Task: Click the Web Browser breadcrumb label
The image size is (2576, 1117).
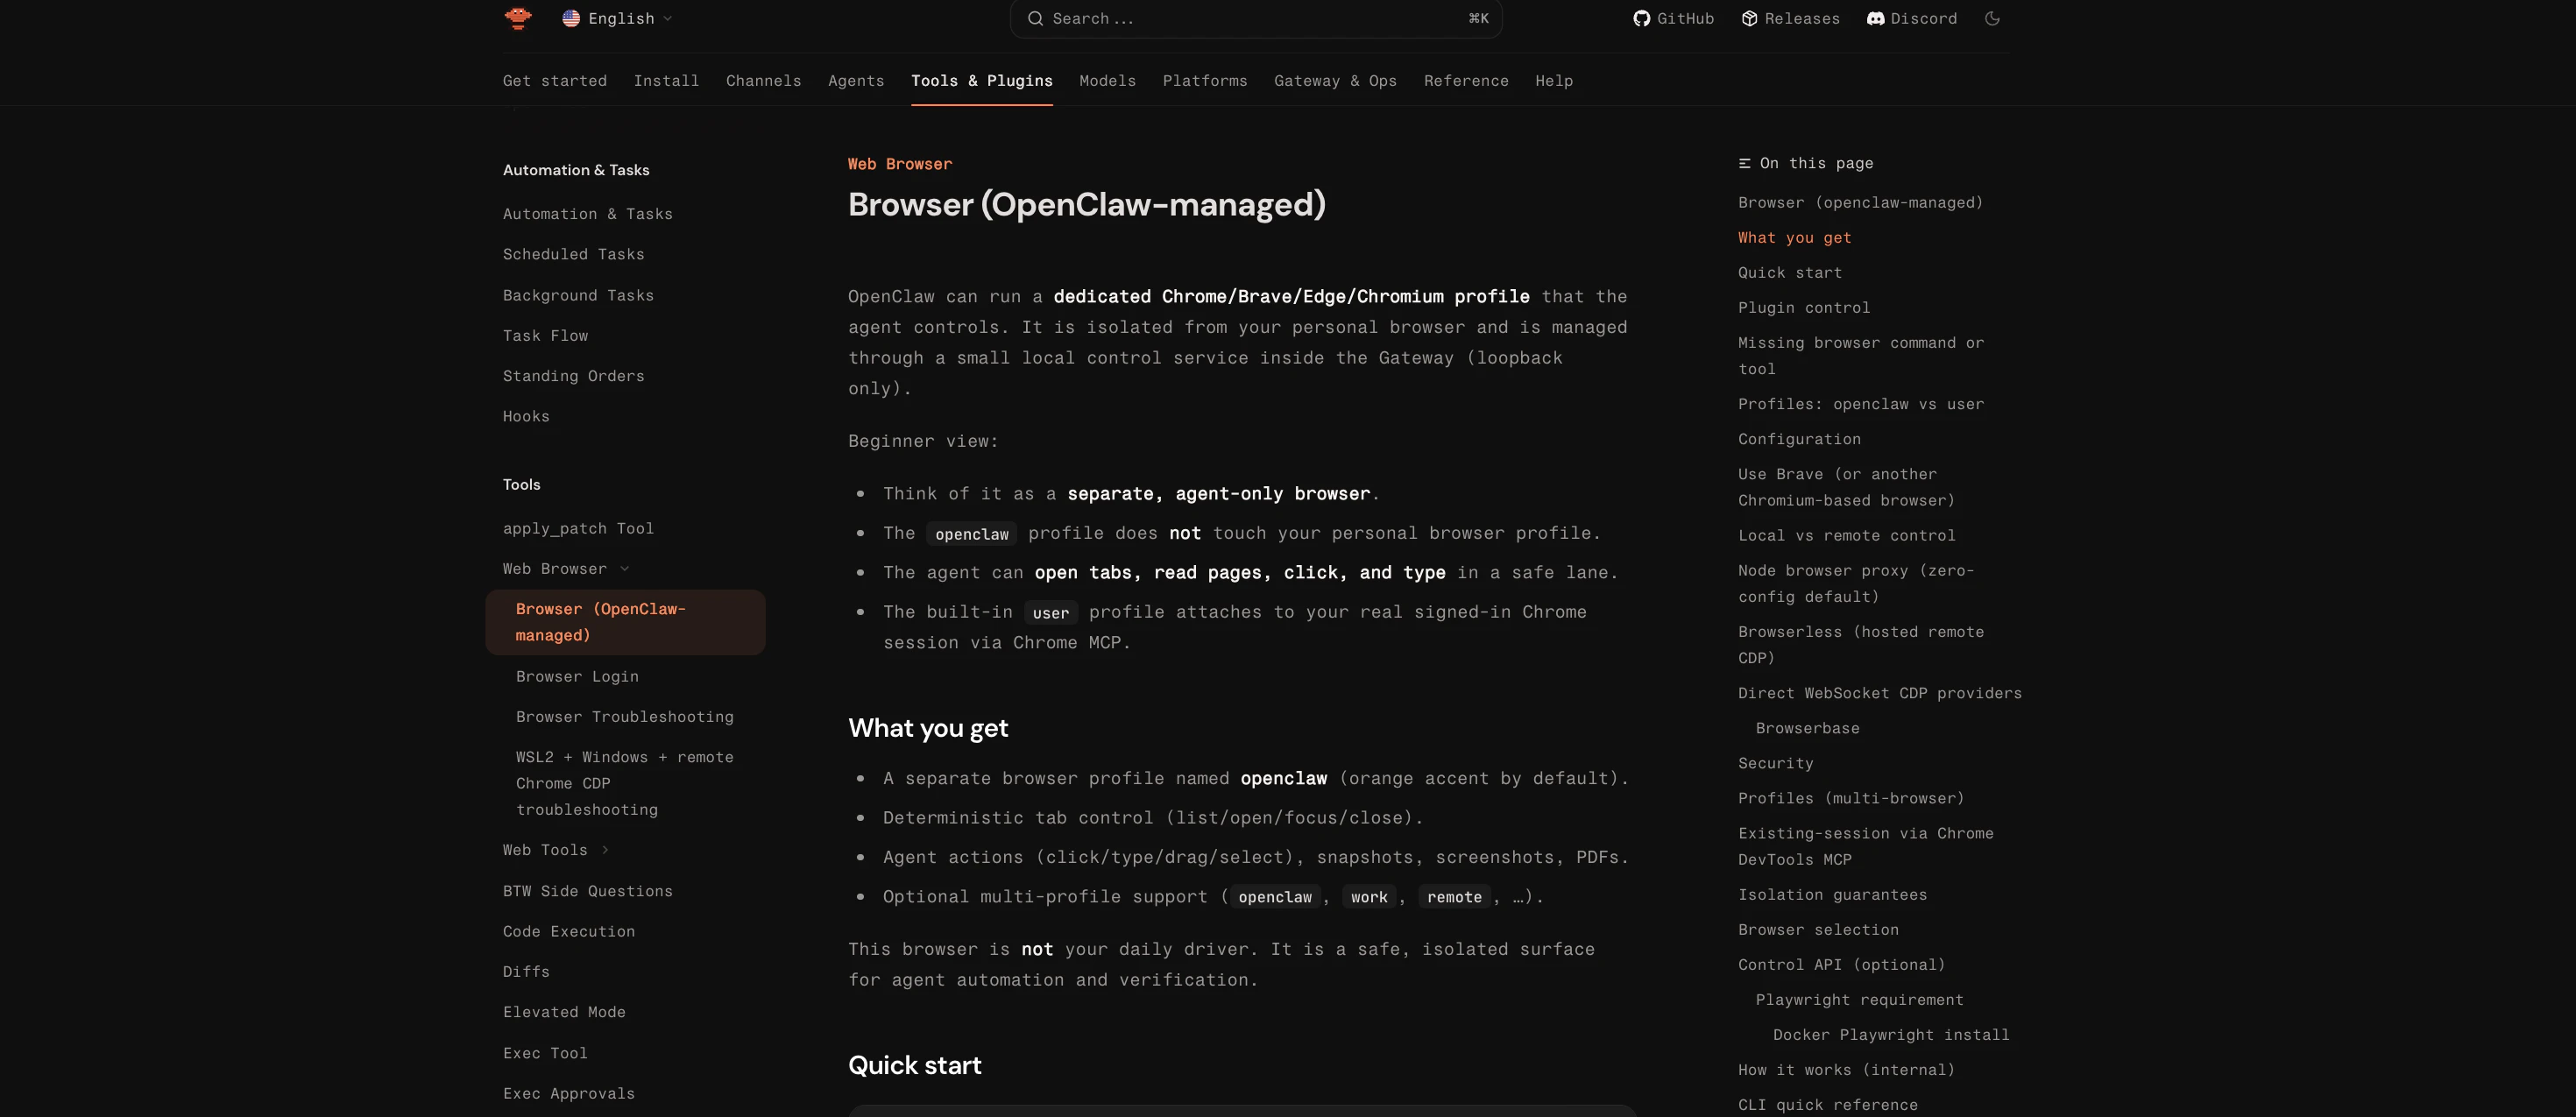Action: (900, 164)
